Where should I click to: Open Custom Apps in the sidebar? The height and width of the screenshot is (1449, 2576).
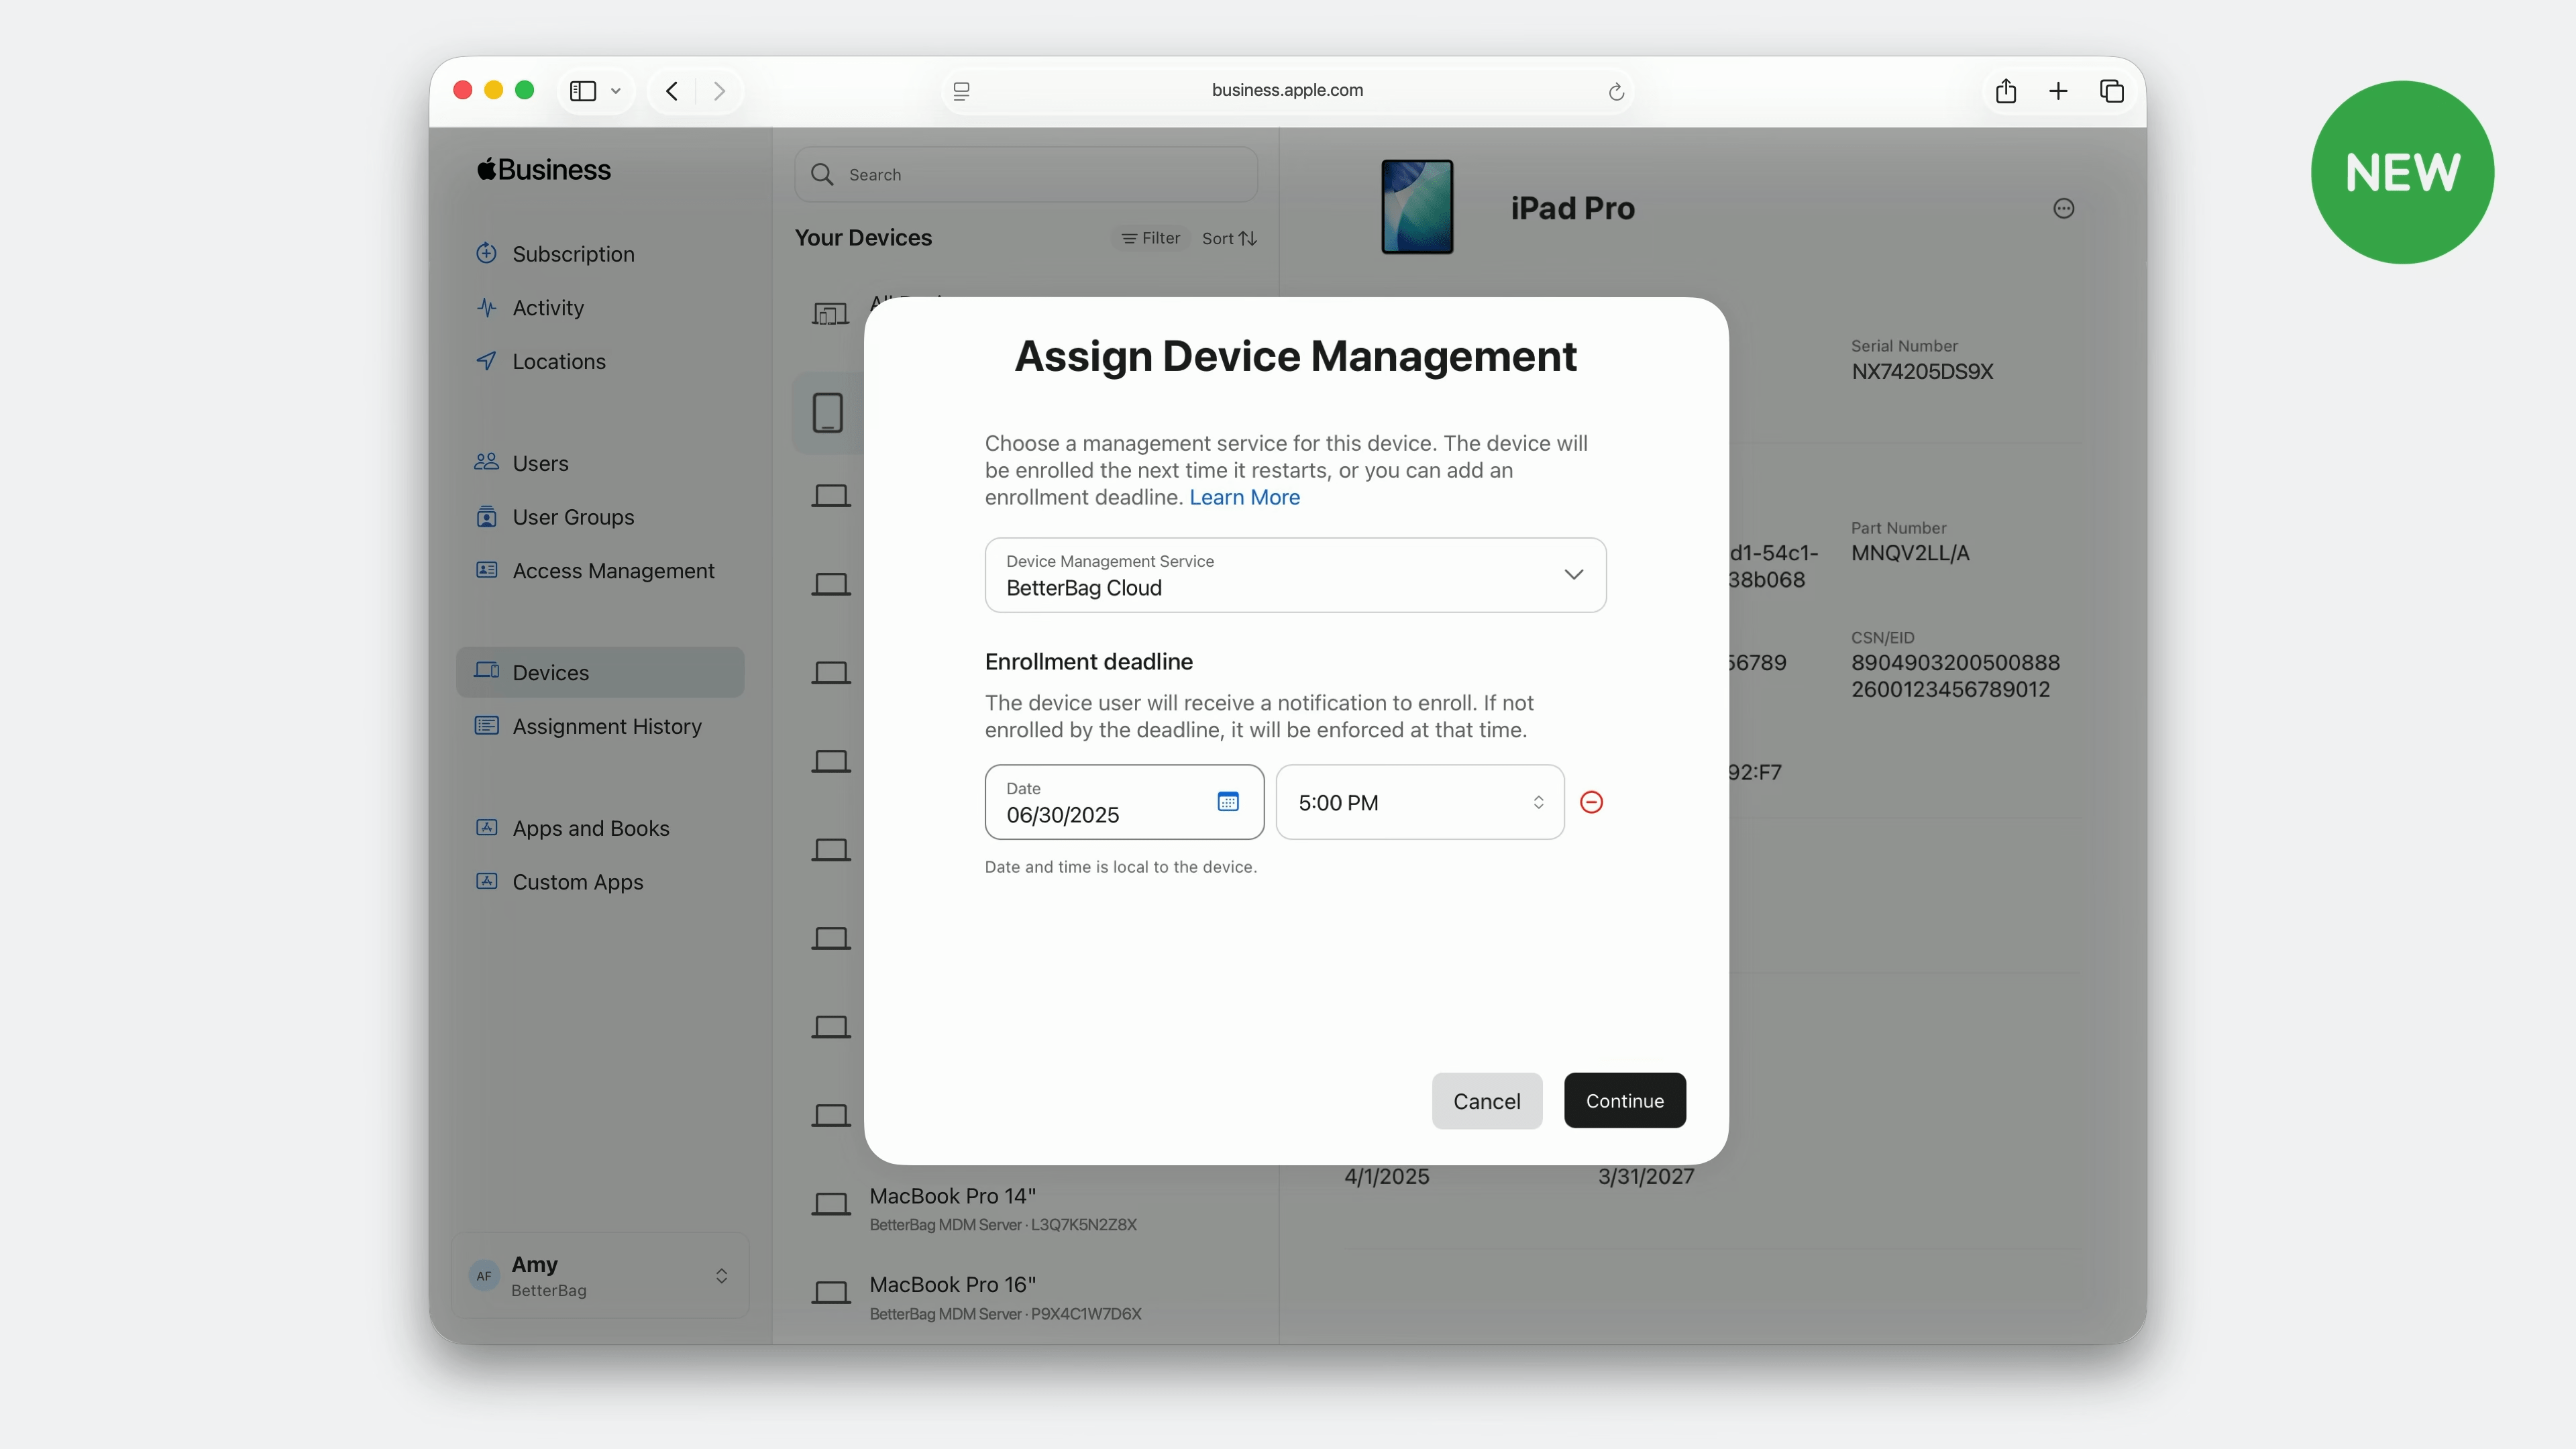(600, 883)
